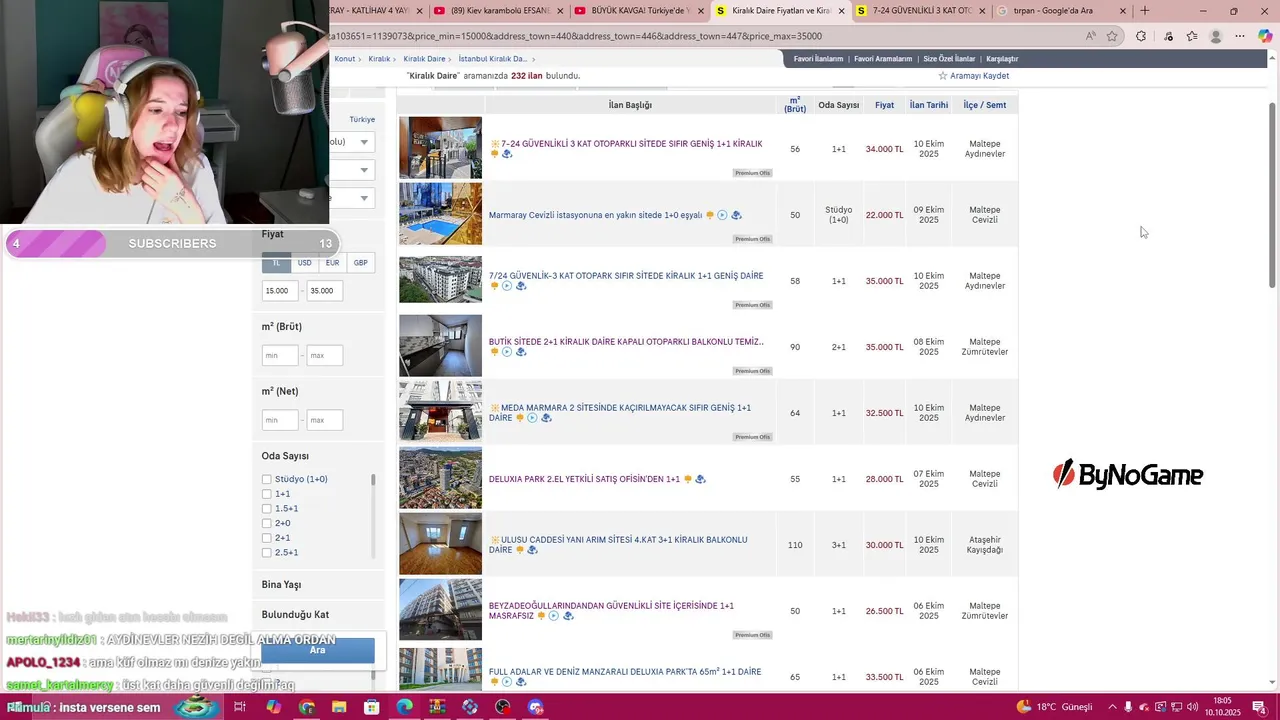
Task: Open the third location dropdown in sidebar
Action: pos(352,198)
